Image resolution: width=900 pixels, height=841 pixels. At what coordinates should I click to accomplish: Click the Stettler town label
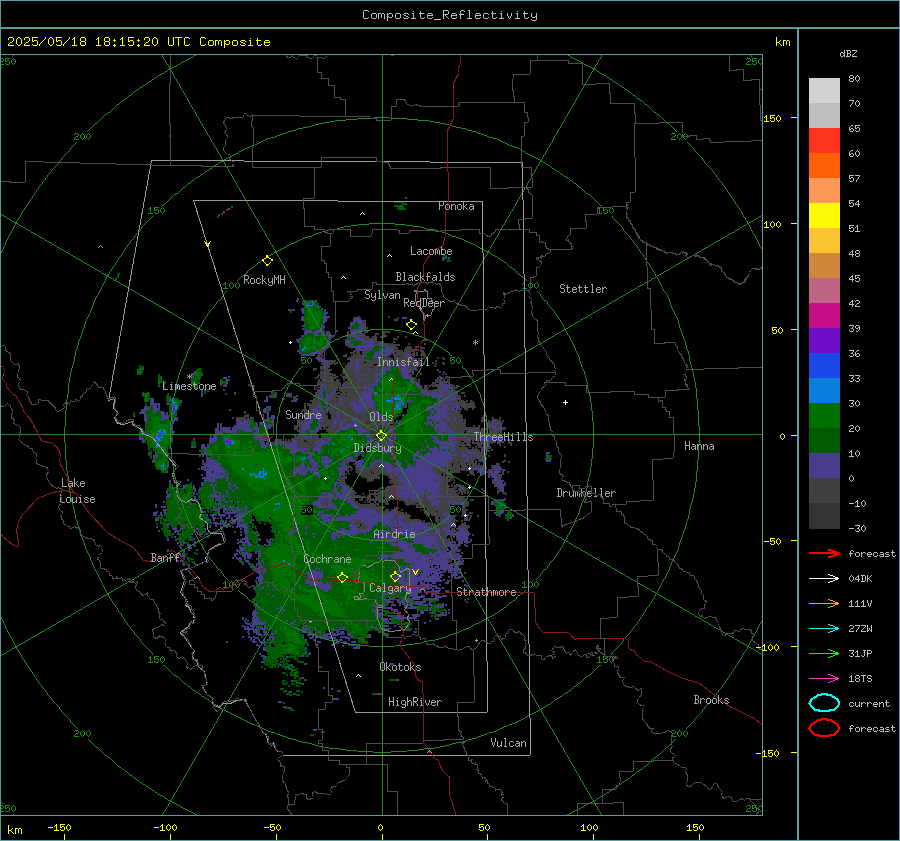click(x=583, y=289)
